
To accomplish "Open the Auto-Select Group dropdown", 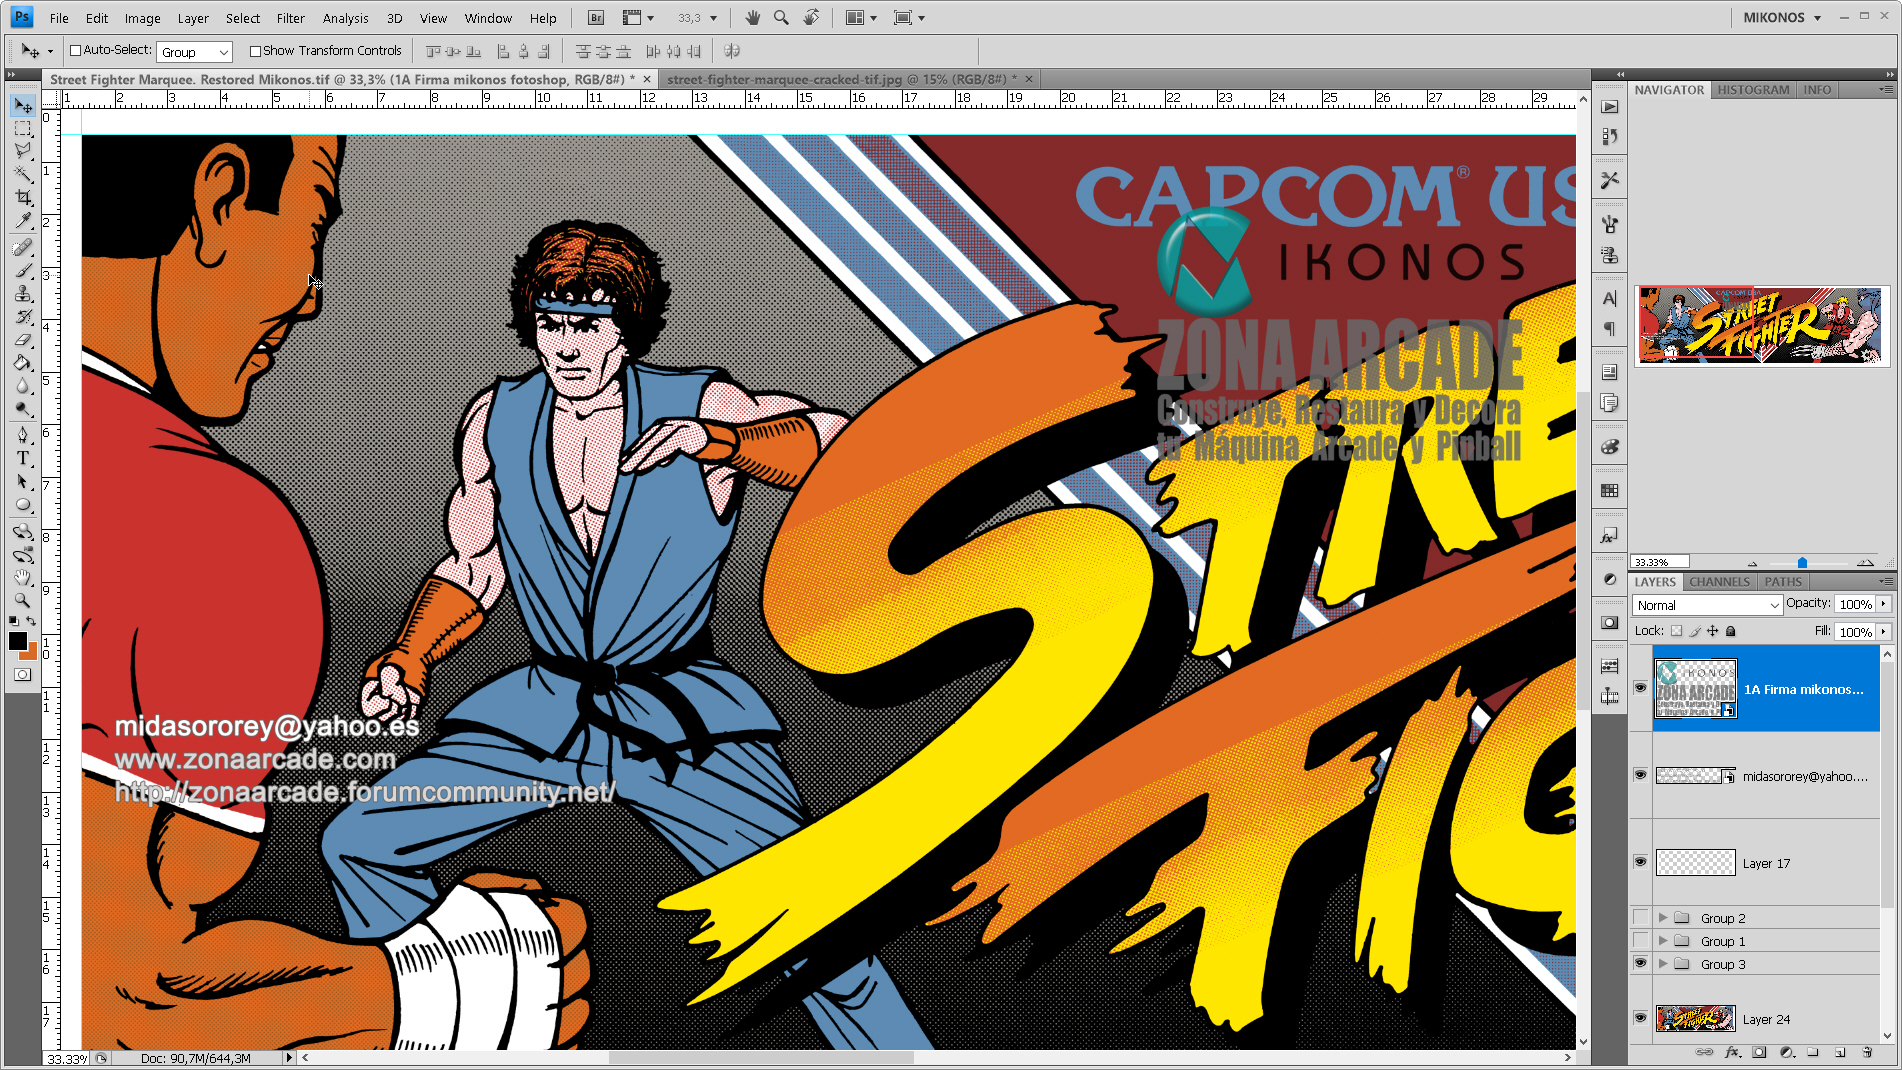I will tap(195, 52).
